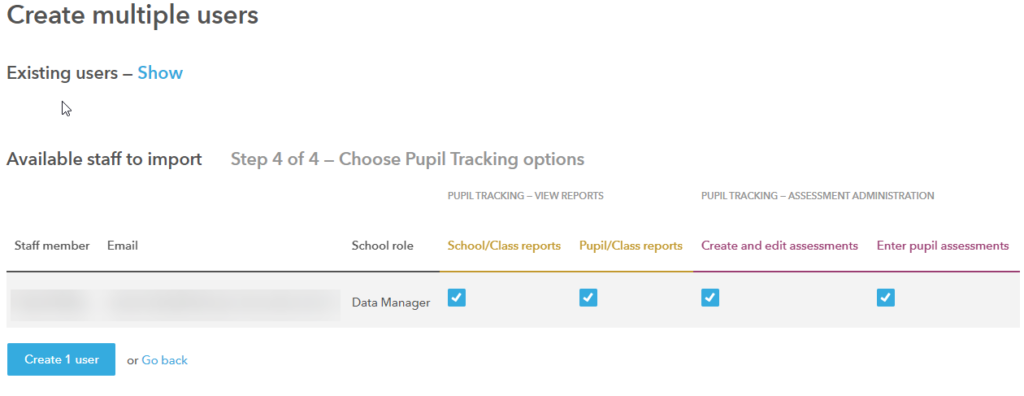
Task: Click the Create 1 user button
Action: click(61, 359)
